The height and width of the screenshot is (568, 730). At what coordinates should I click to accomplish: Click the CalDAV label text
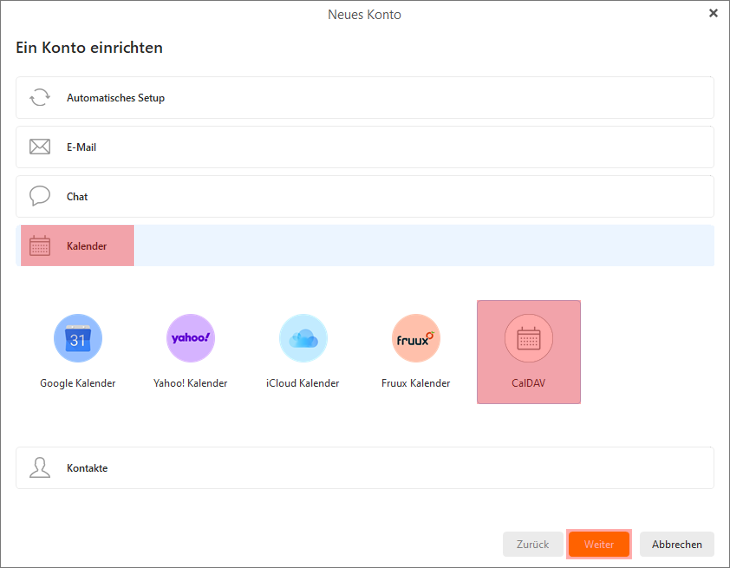pyautogui.click(x=528, y=383)
